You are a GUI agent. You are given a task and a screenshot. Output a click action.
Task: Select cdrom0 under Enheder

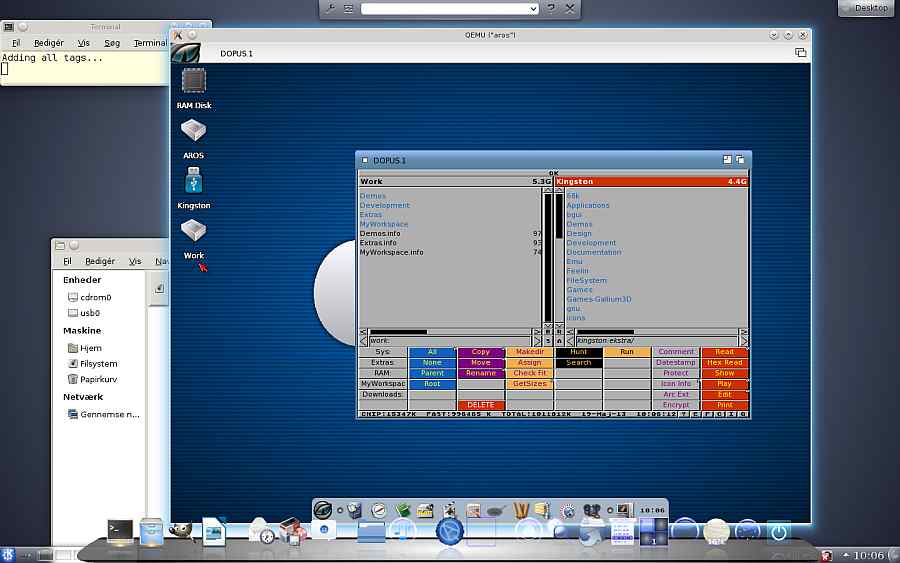pos(96,297)
